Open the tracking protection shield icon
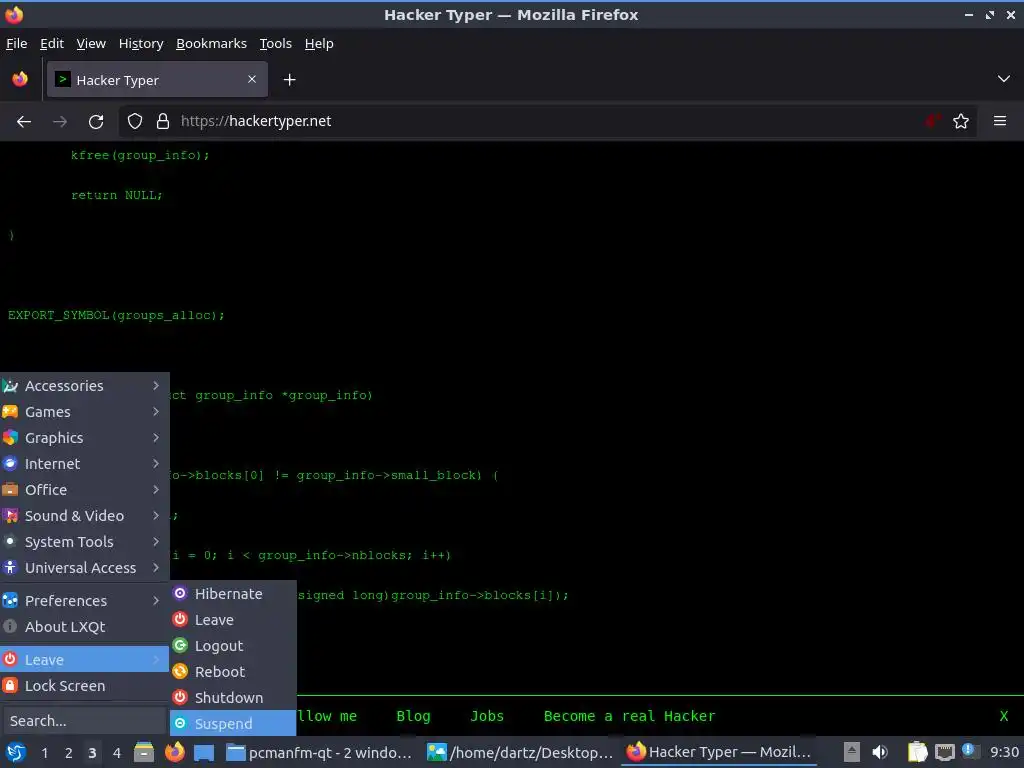 tap(135, 121)
